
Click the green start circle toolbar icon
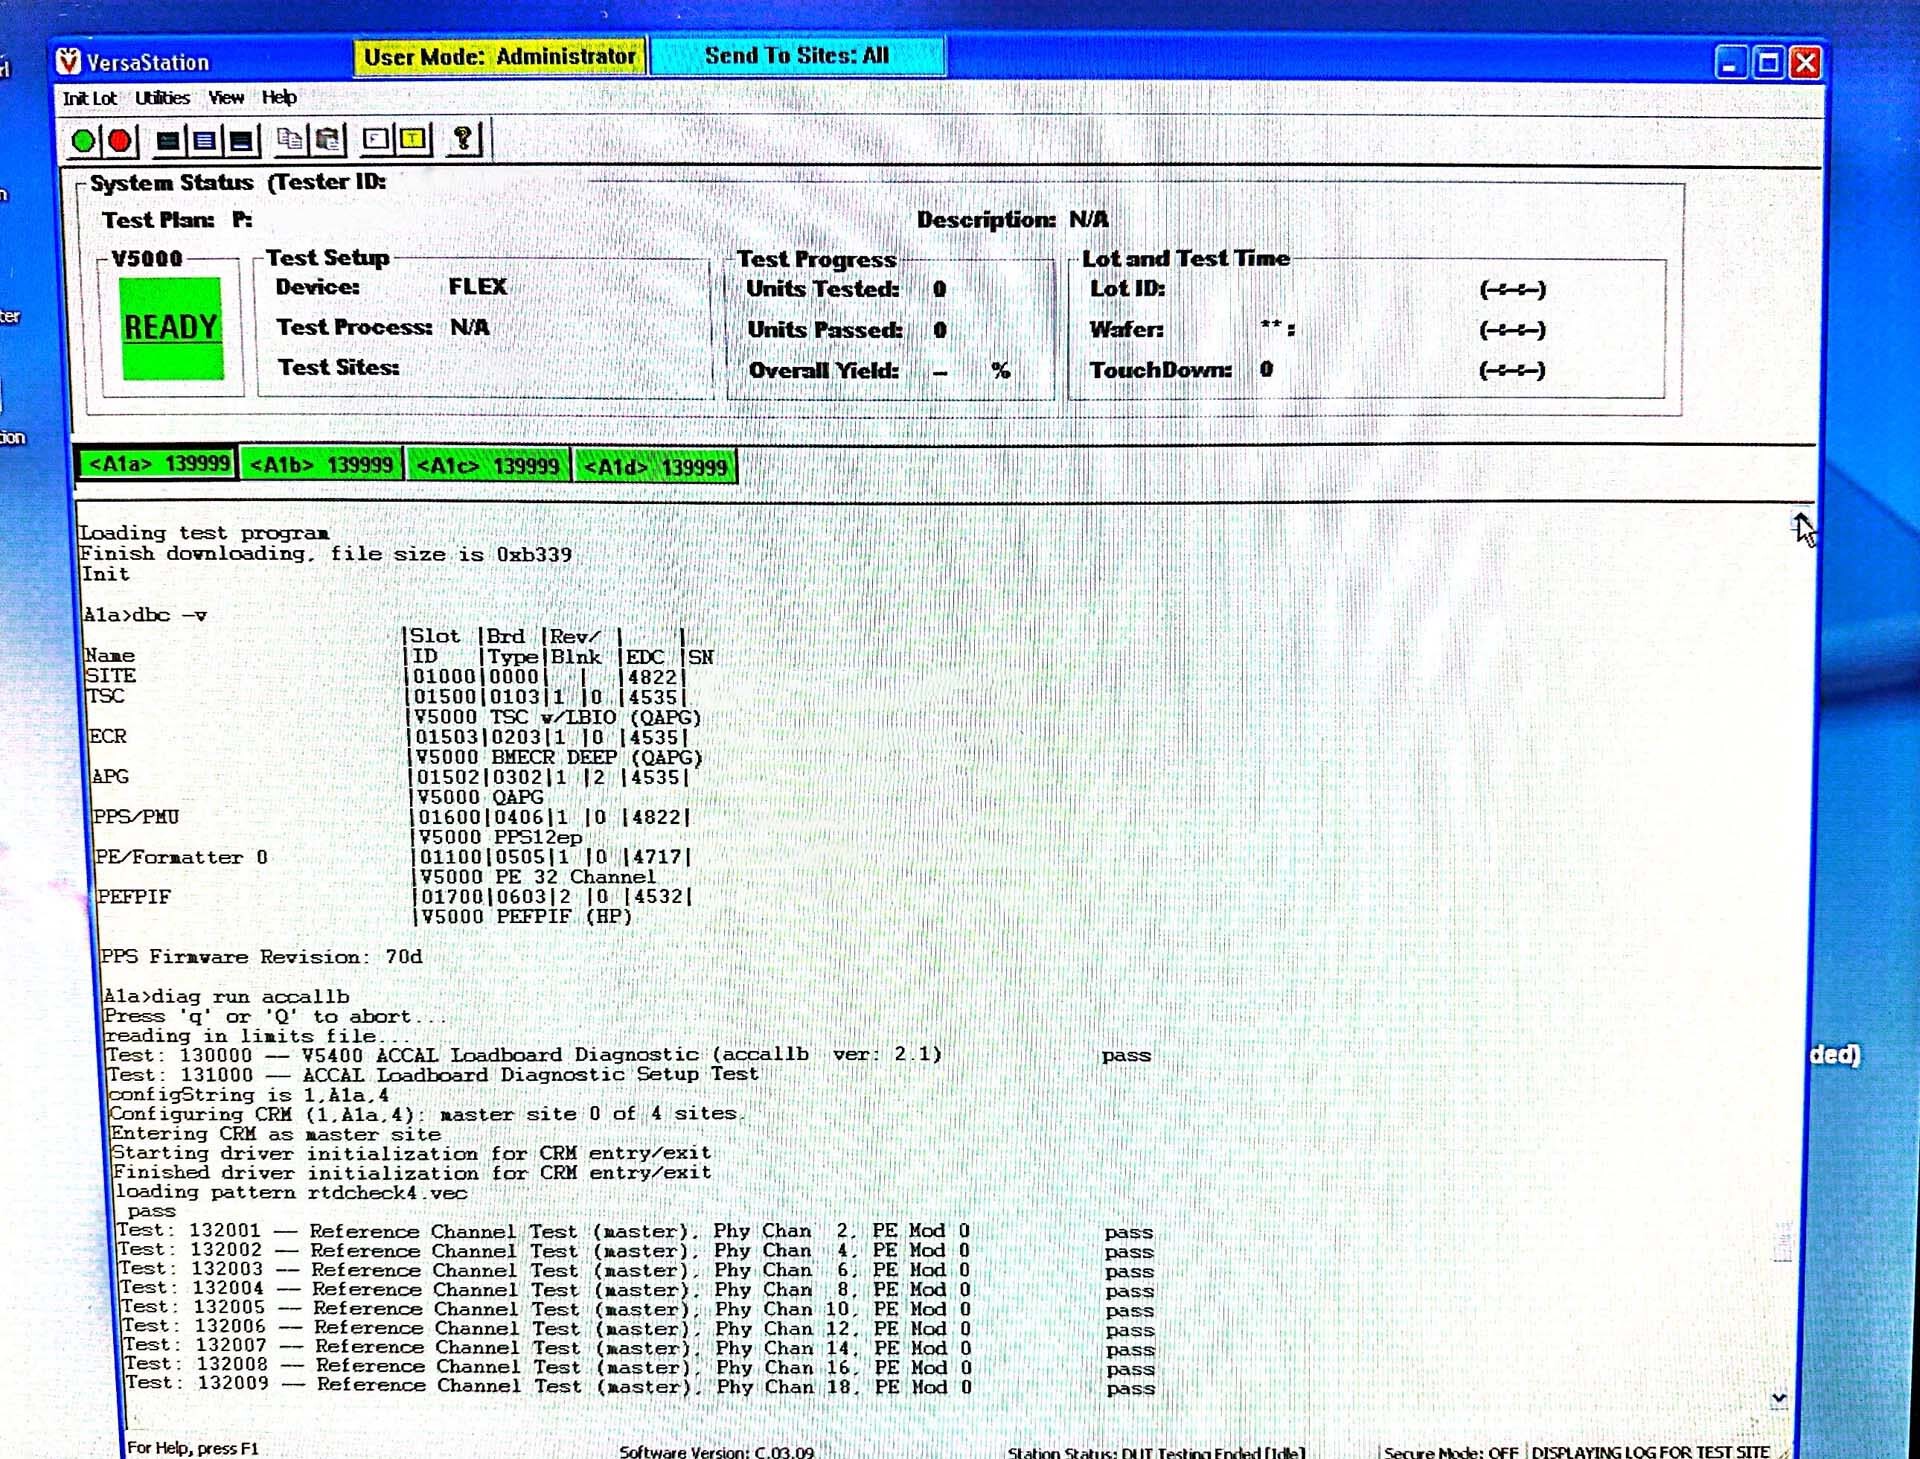(x=84, y=141)
